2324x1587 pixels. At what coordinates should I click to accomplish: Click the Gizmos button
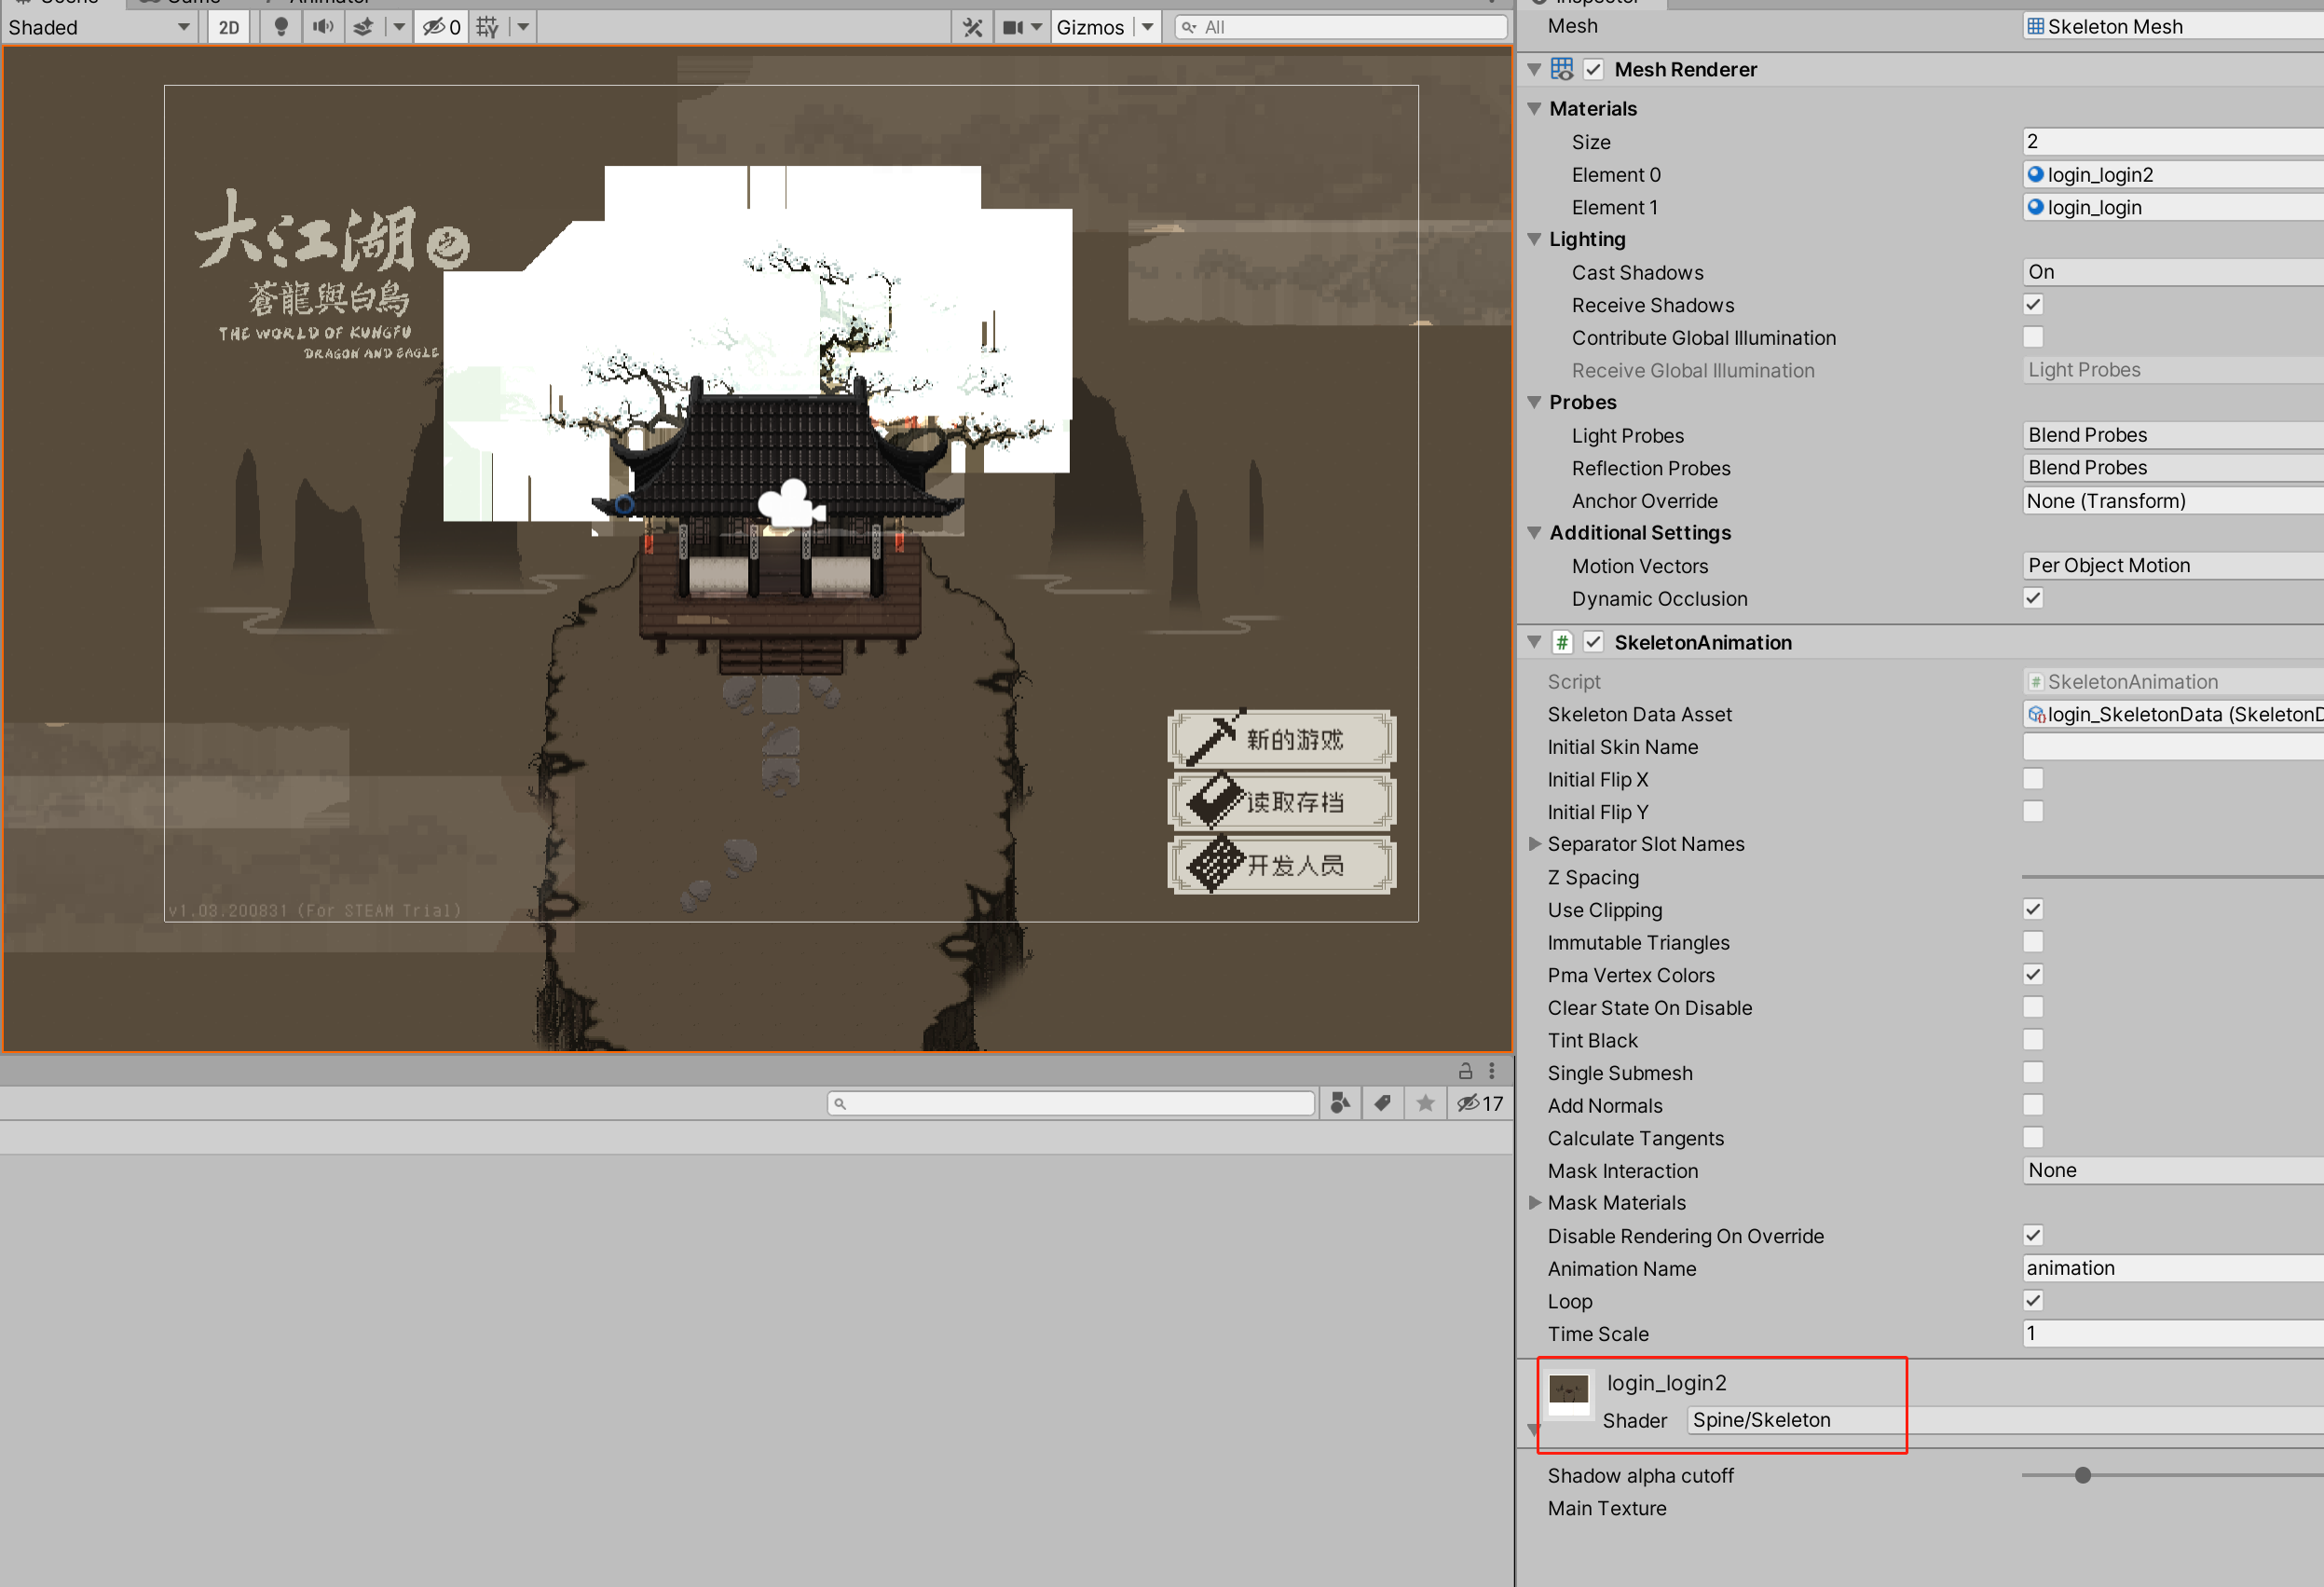(1090, 27)
